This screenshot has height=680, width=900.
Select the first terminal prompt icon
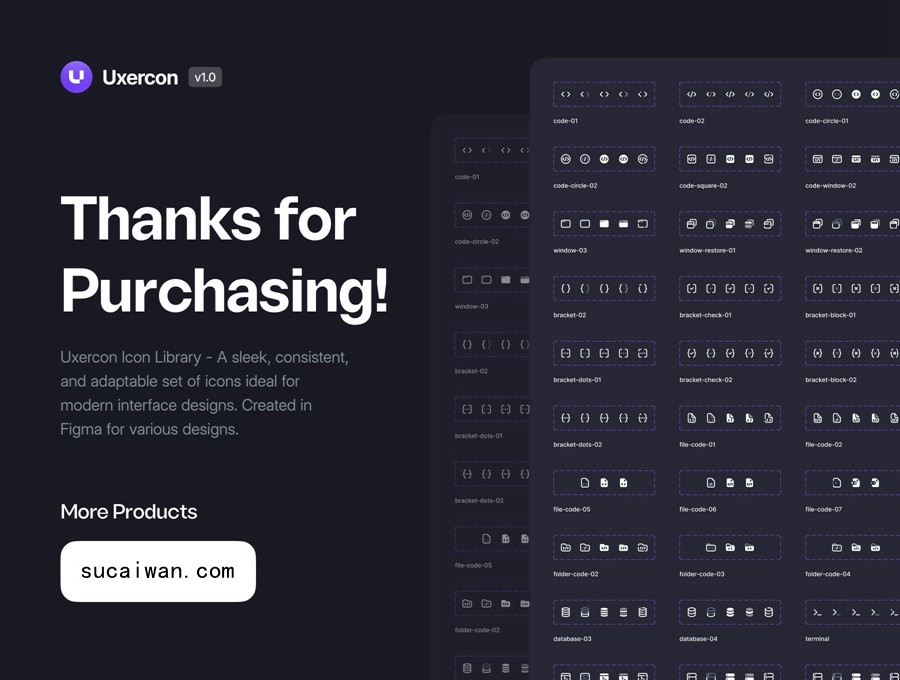pos(817,612)
